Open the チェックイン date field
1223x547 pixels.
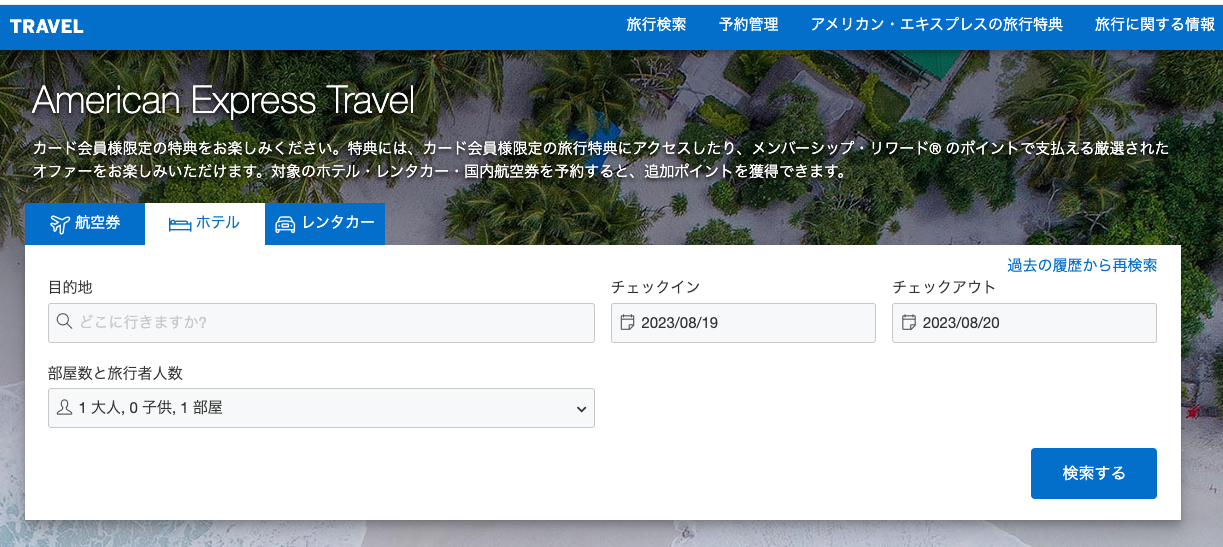(743, 323)
